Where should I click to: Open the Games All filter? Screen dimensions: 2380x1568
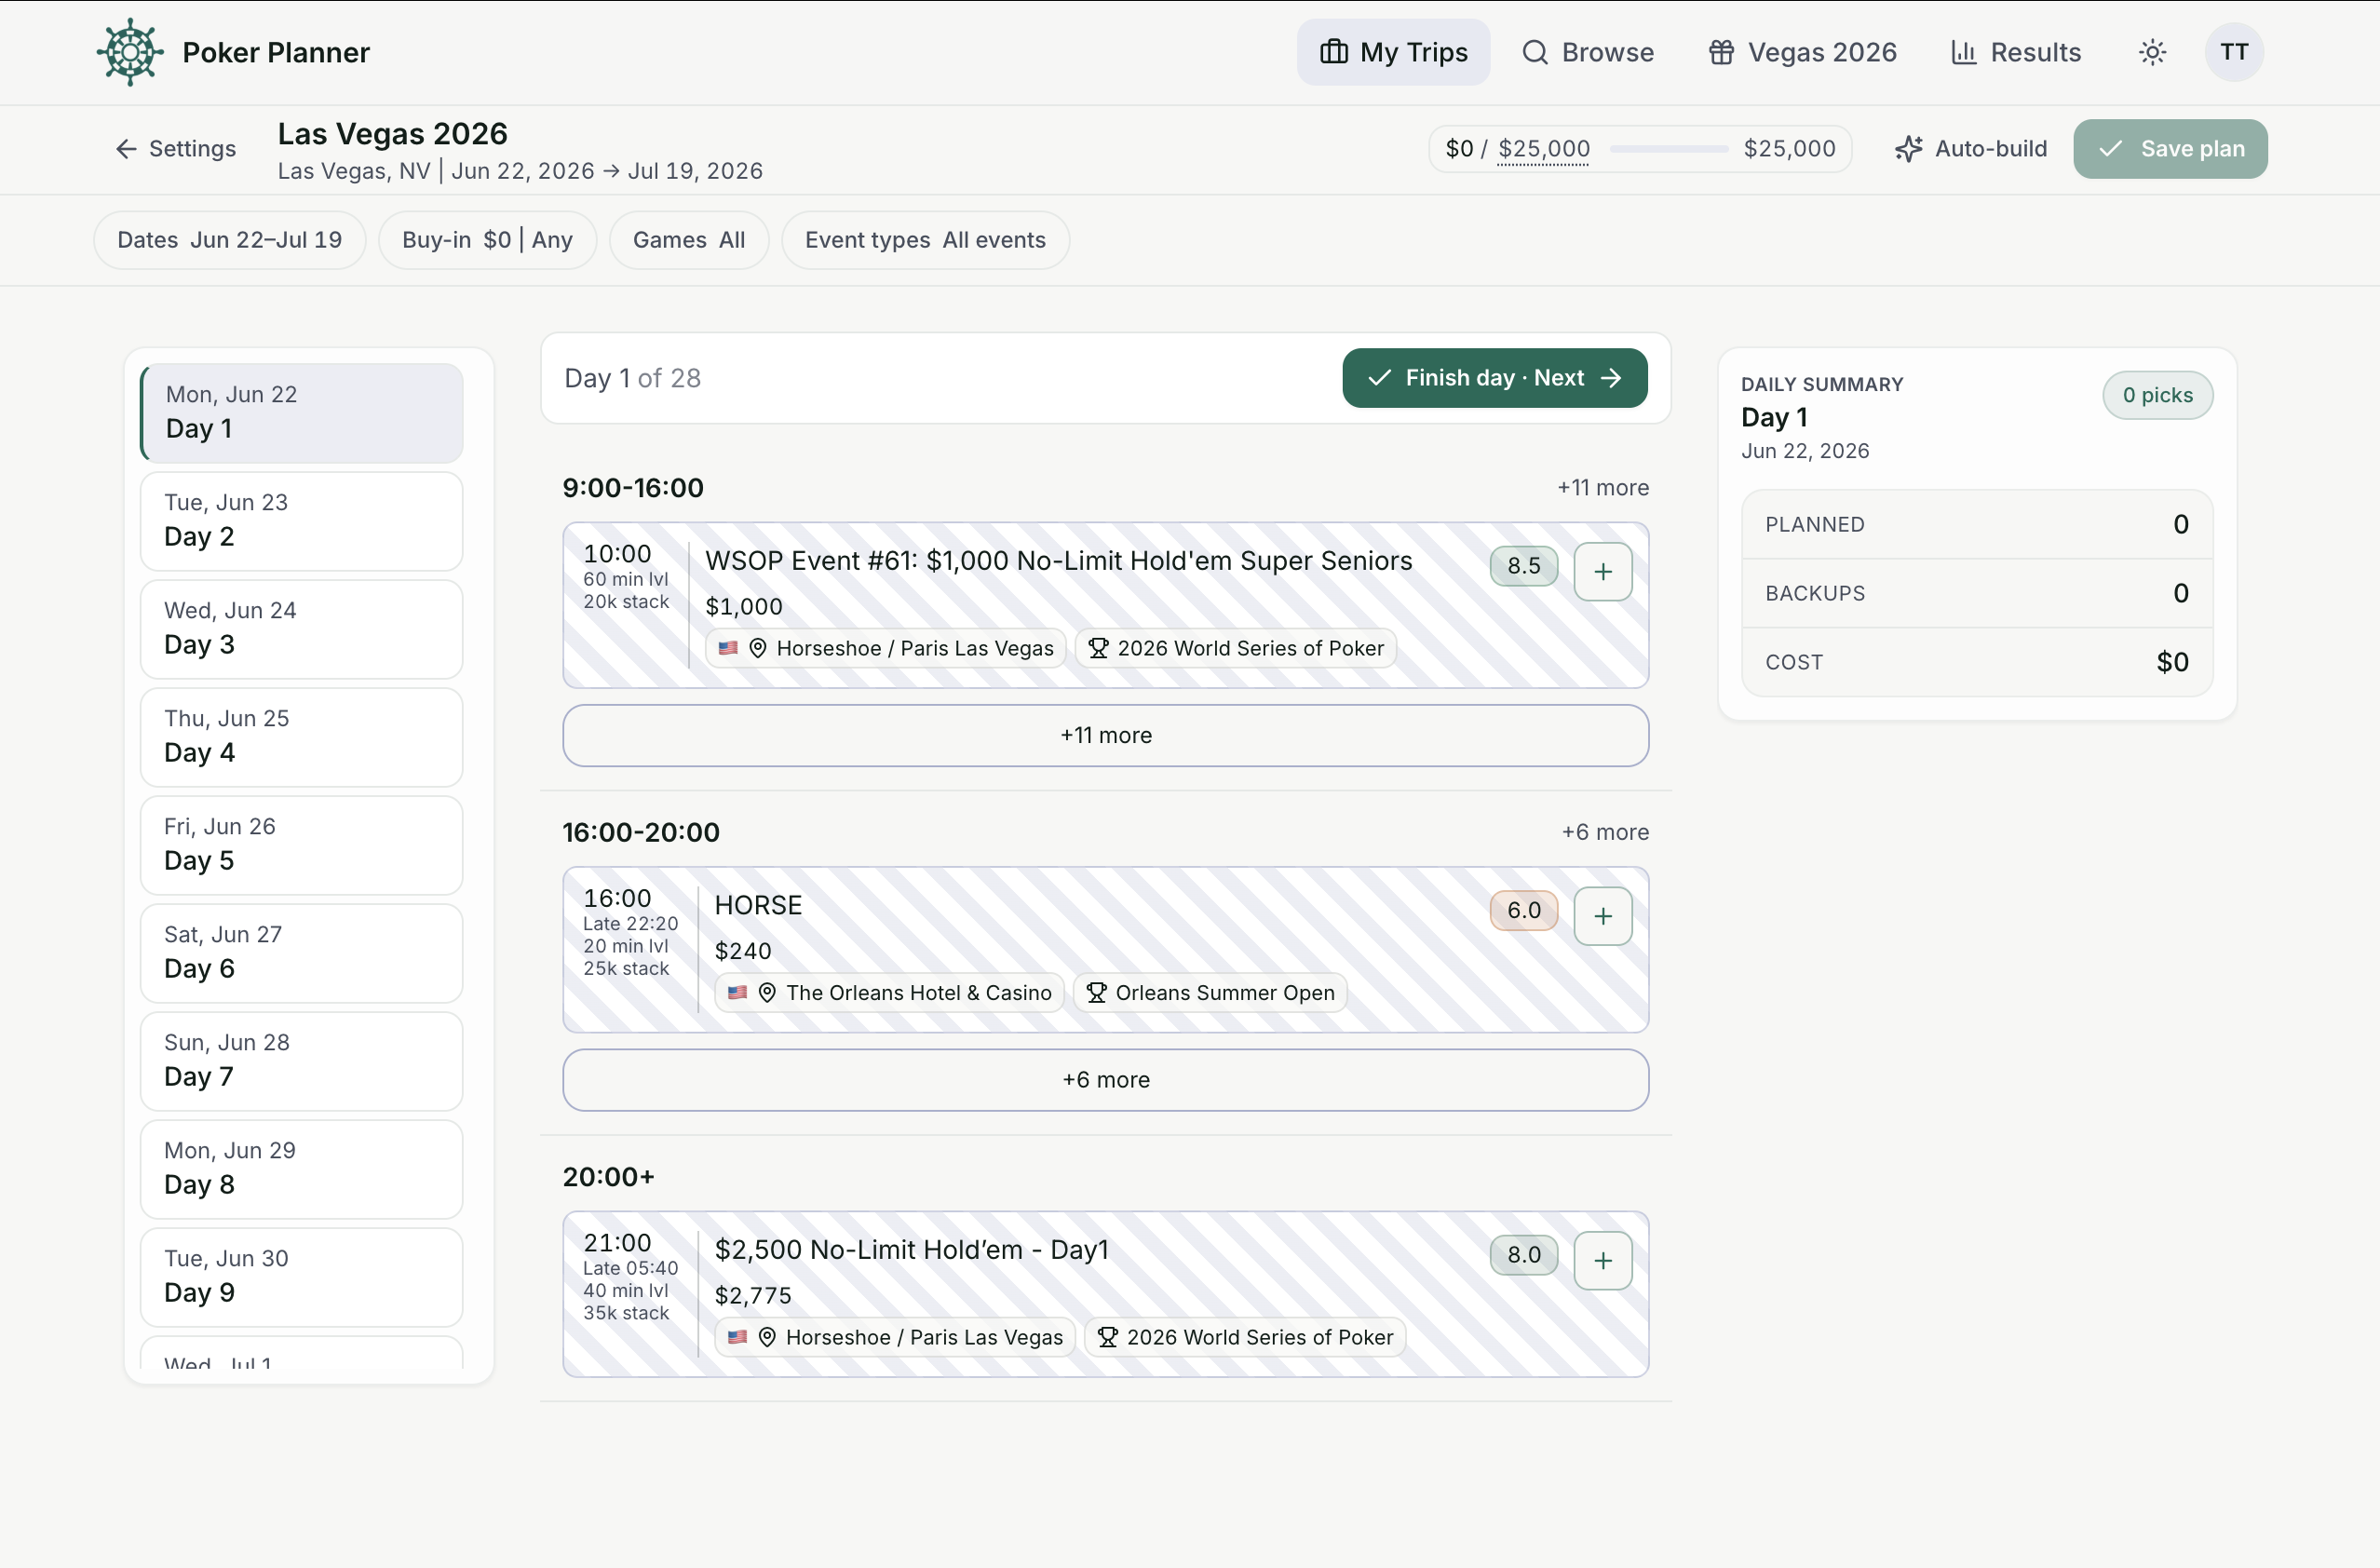(689, 240)
